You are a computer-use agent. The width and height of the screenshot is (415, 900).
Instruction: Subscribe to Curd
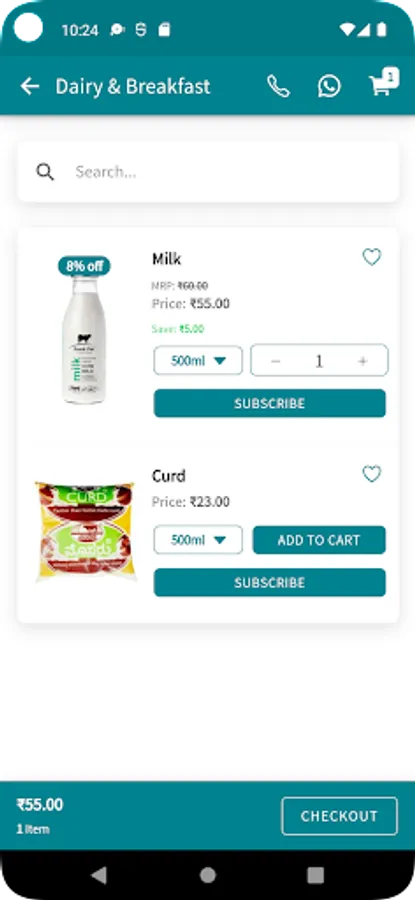[x=270, y=583]
